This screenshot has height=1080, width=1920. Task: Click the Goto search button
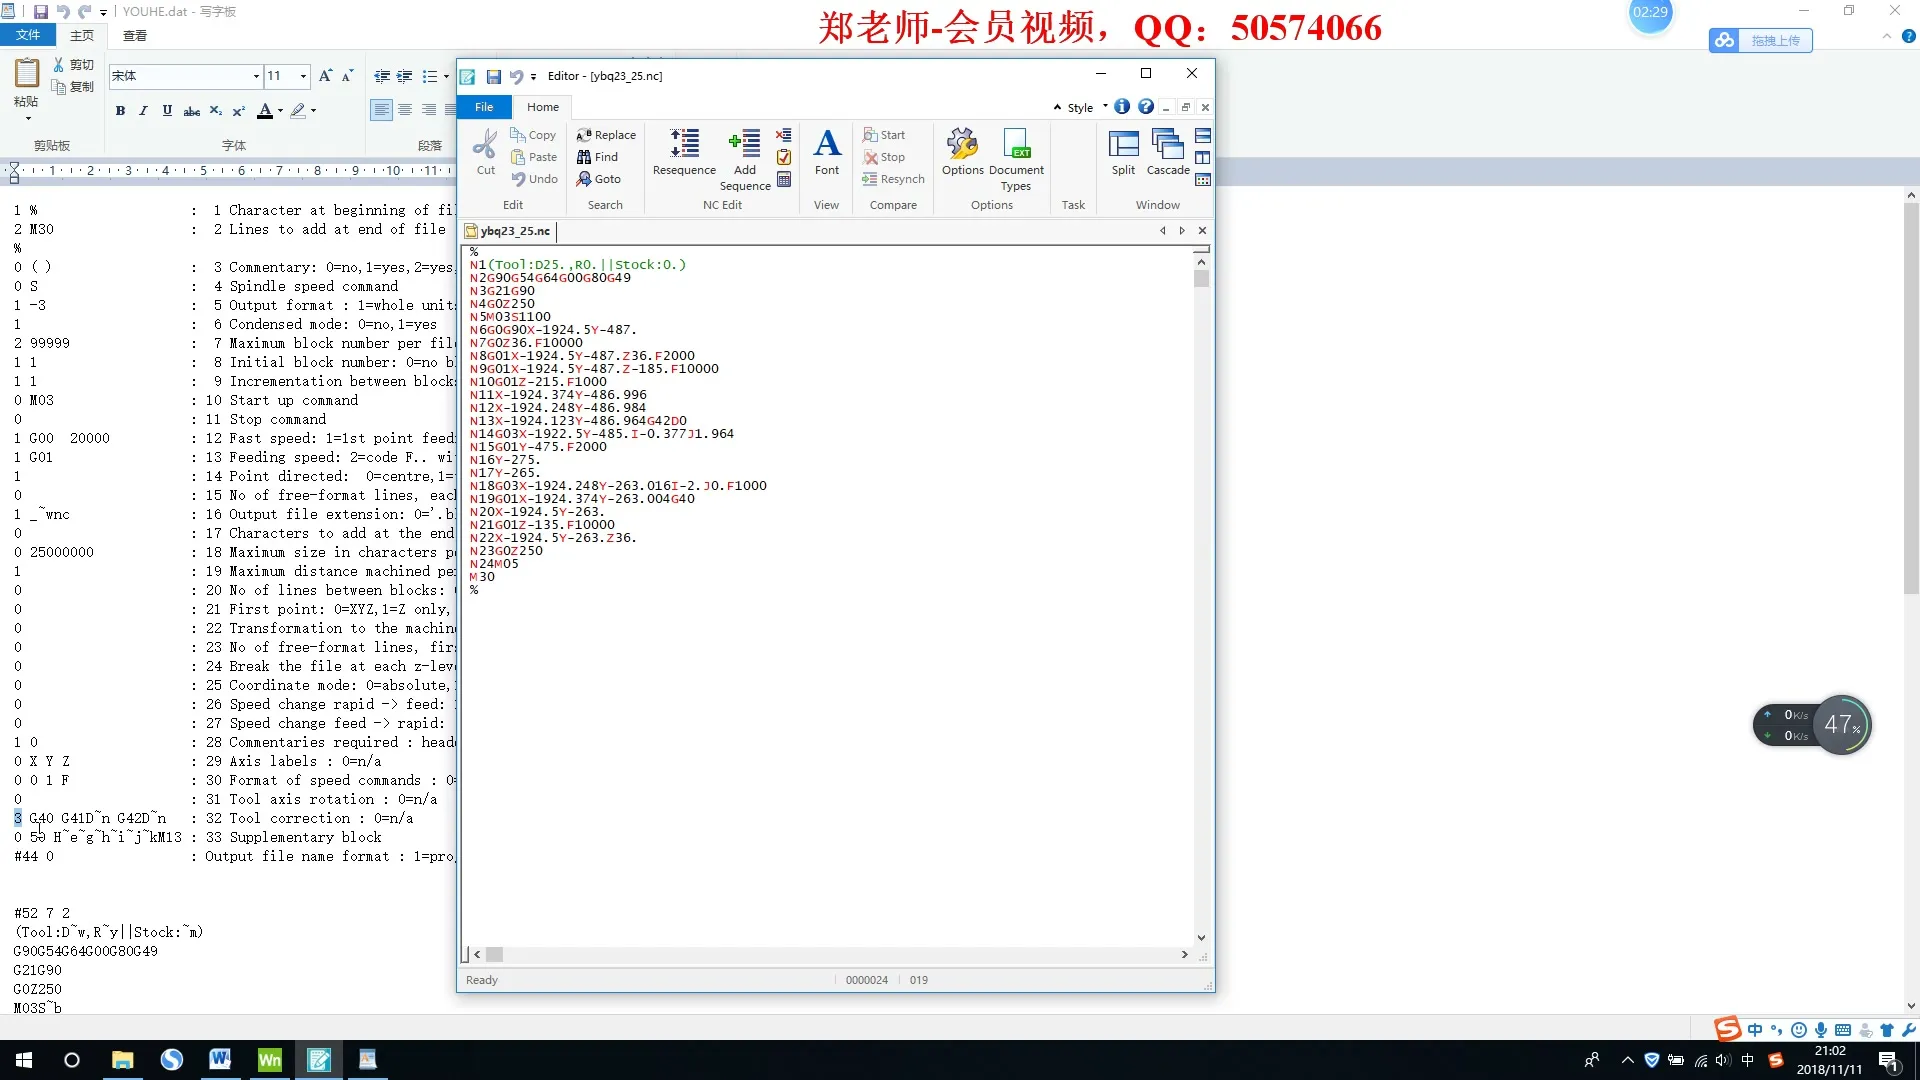(598, 179)
